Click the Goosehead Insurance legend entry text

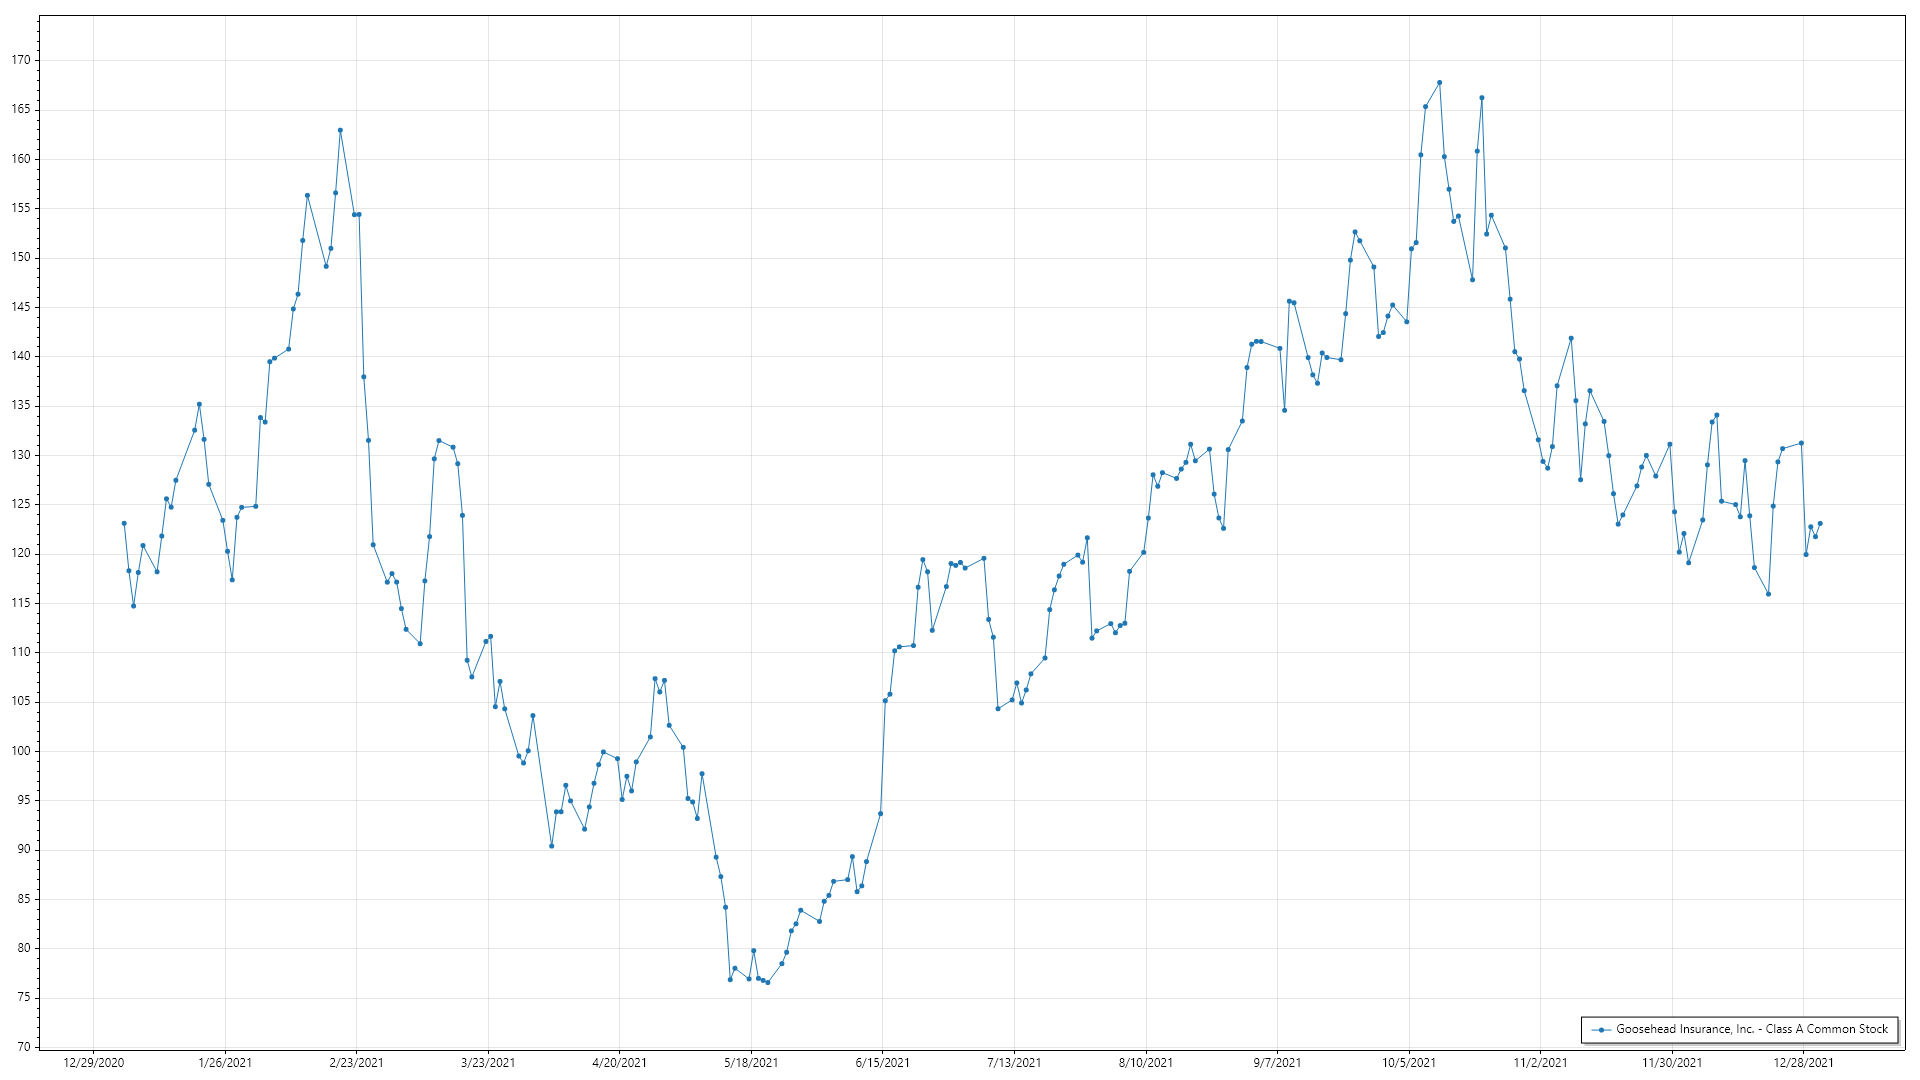pyautogui.click(x=1751, y=1029)
